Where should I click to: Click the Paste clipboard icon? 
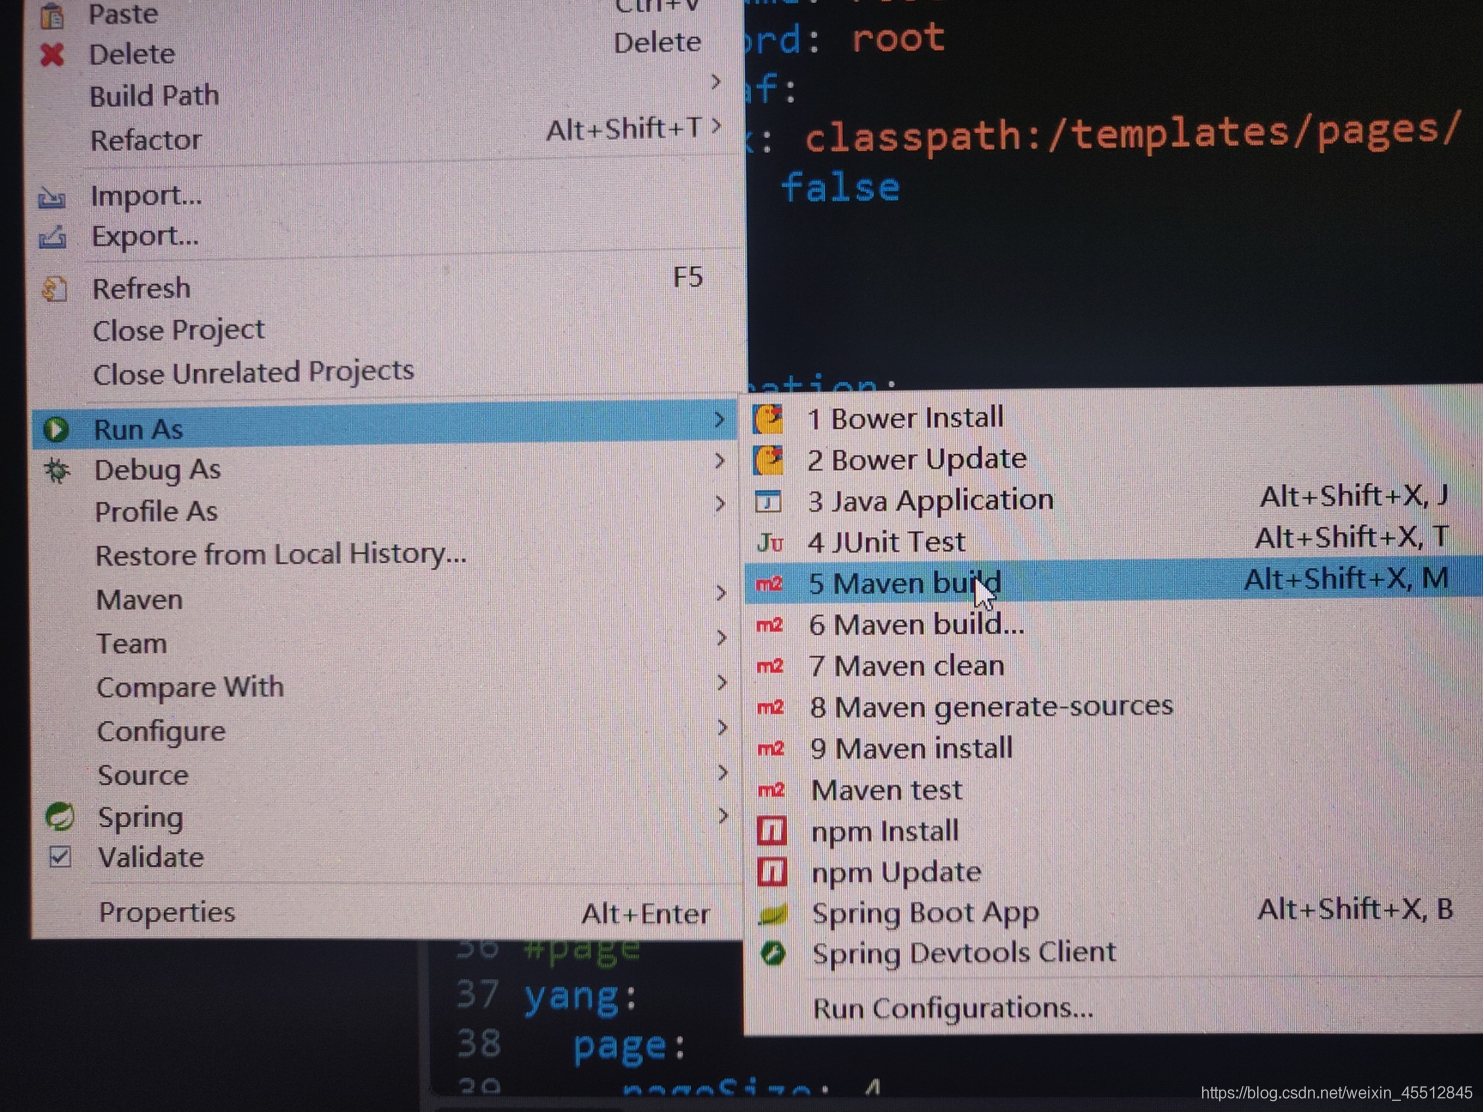coord(51,14)
